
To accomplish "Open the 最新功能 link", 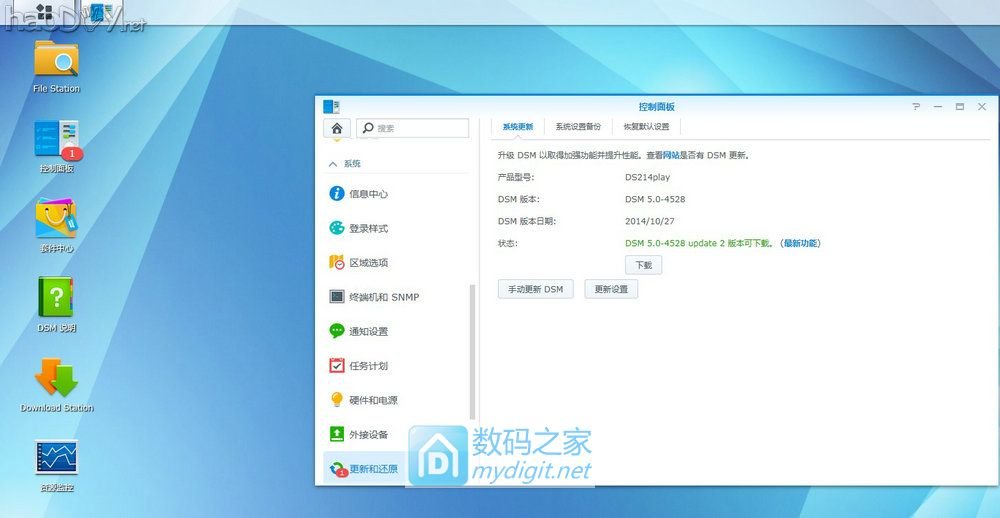I will click(x=800, y=243).
